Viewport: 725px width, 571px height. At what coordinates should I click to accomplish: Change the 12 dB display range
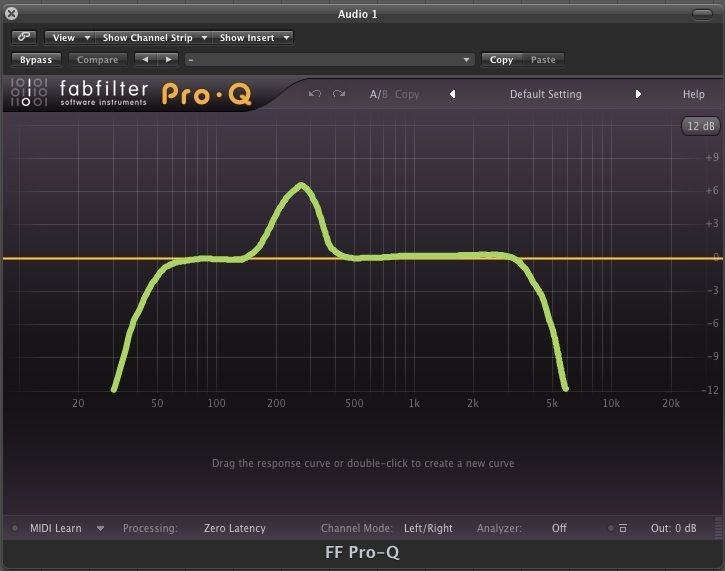[700, 126]
